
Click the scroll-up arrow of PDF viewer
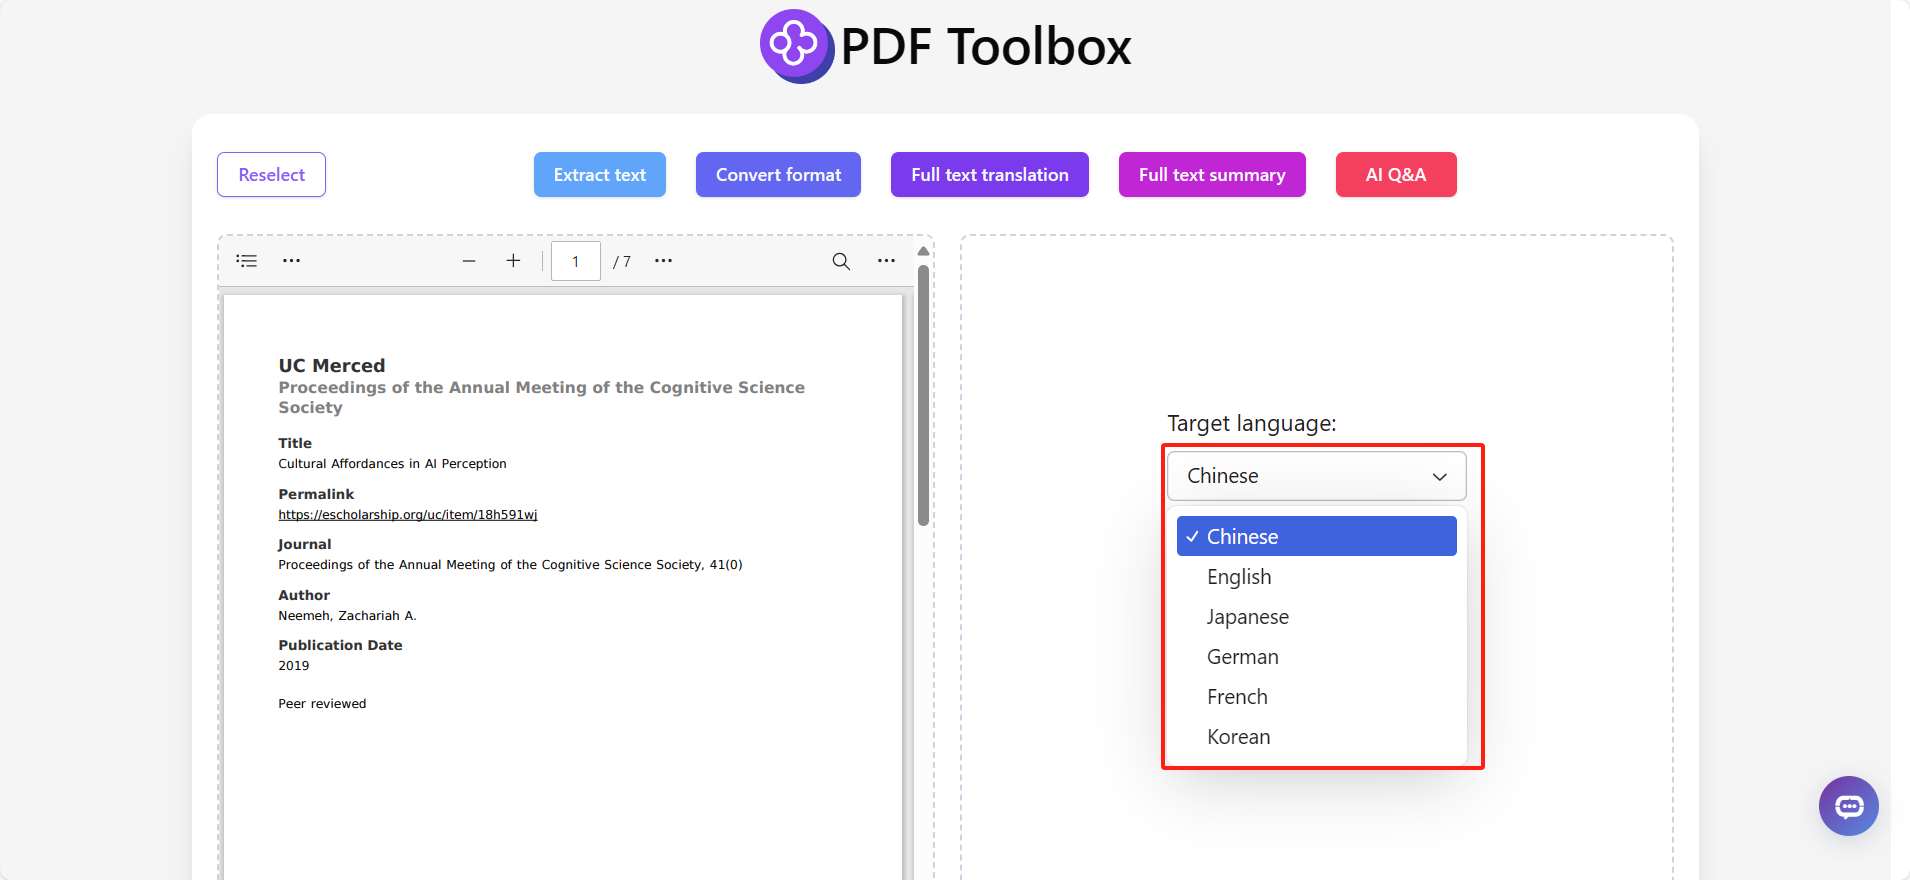click(x=923, y=251)
